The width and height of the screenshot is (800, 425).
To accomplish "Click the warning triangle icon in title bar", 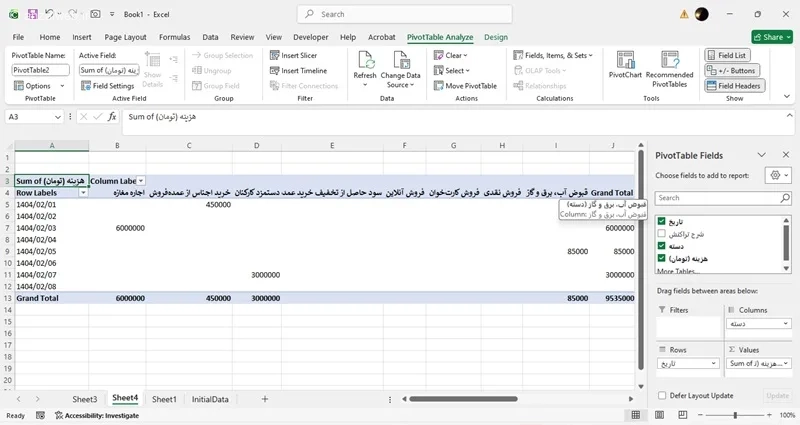I will [x=684, y=14].
